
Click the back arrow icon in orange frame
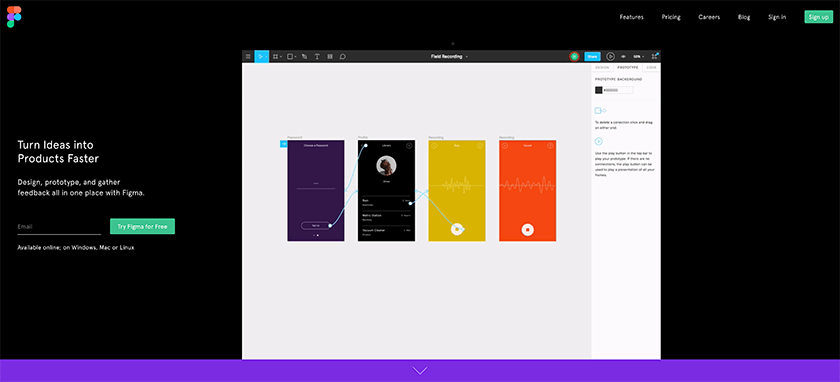[x=505, y=146]
